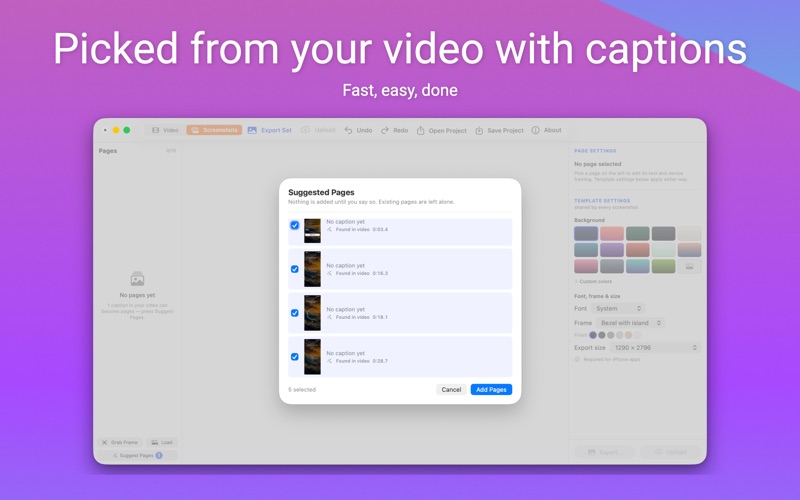This screenshot has height=500, width=800.
Task: Toggle the checkbox for the 0:18.1 page
Action: [294, 313]
